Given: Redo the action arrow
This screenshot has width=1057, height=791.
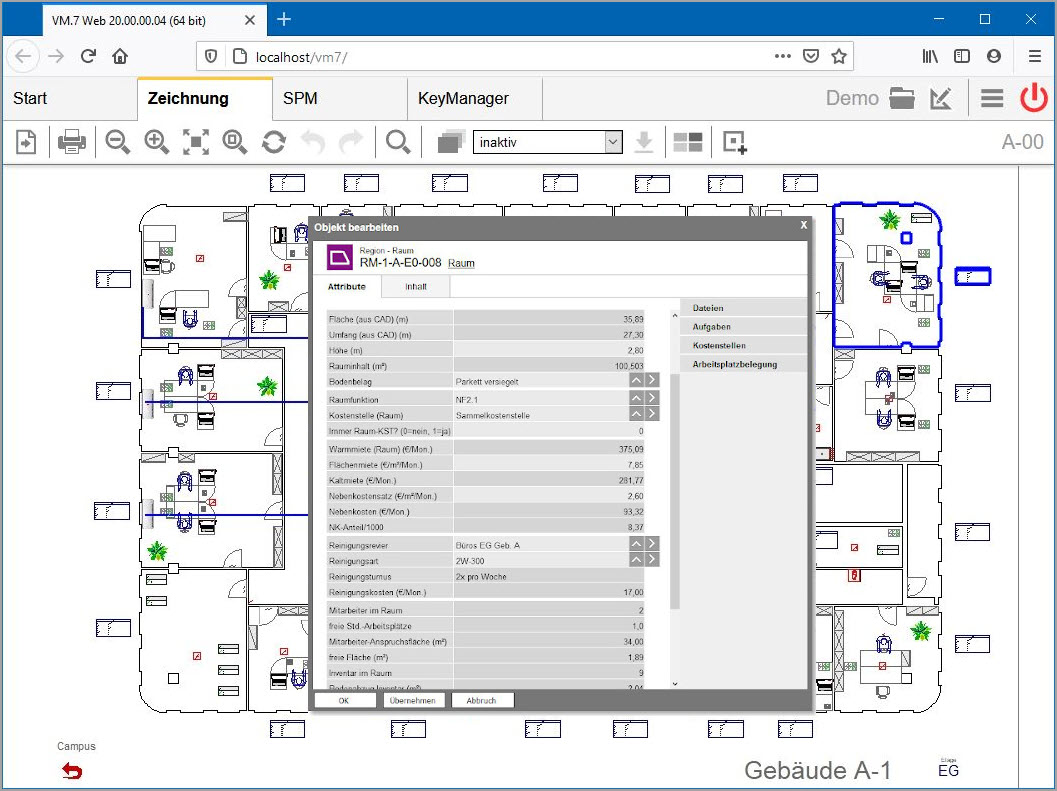Looking at the screenshot, I should click(351, 142).
